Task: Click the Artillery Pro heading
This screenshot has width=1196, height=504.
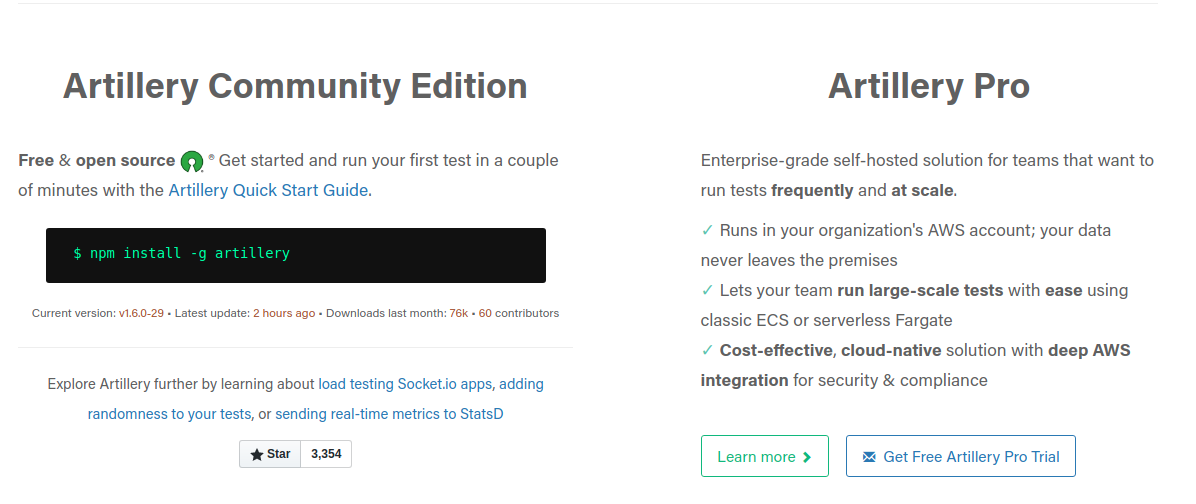Action: pyautogui.click(x=928, y=86)
